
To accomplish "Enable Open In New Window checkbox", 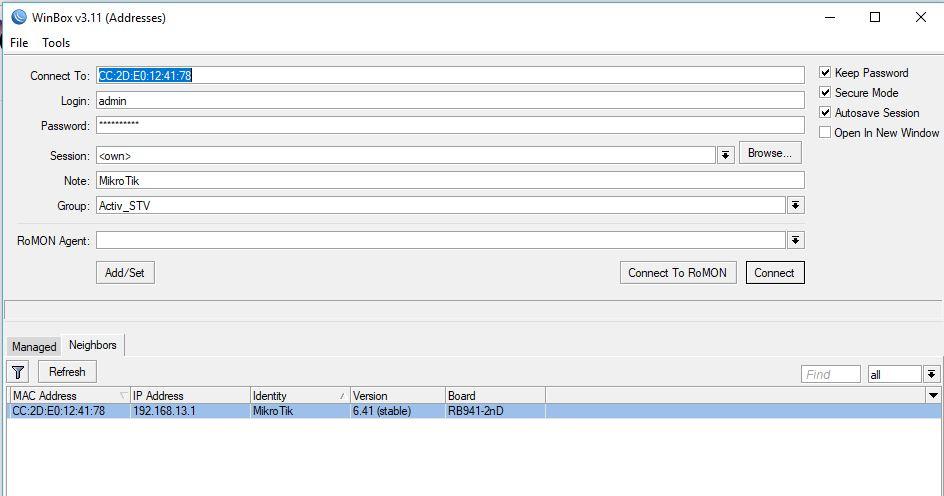I will (x=825, y=132).
